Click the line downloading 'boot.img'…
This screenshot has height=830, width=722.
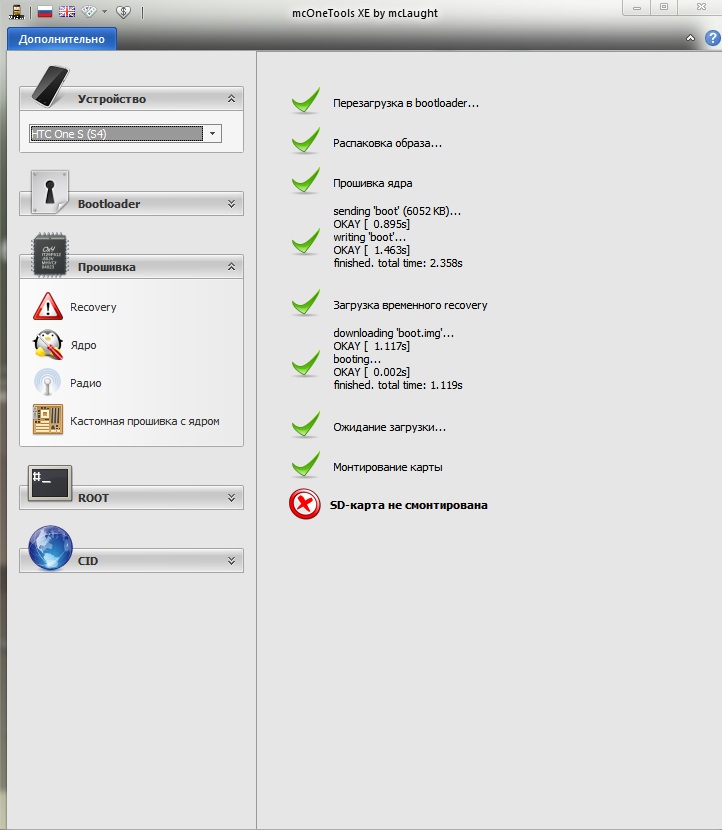tap(394, 333)
